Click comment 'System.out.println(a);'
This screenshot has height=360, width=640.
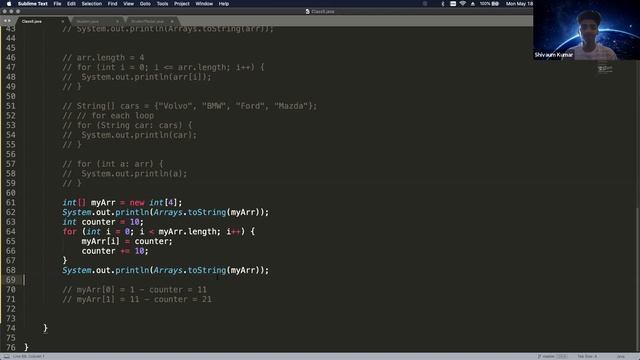point(125,174)
